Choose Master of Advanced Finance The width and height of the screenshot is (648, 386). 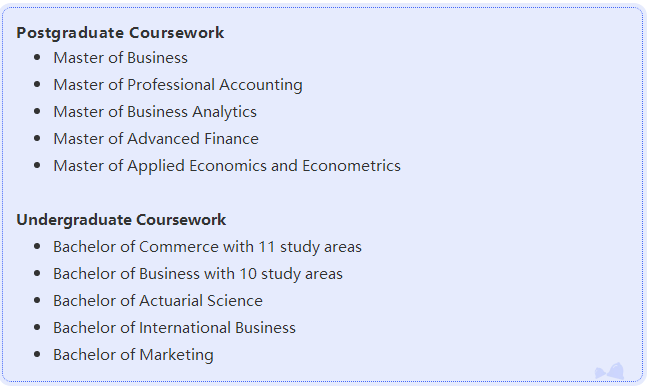[x=156, y=139]
